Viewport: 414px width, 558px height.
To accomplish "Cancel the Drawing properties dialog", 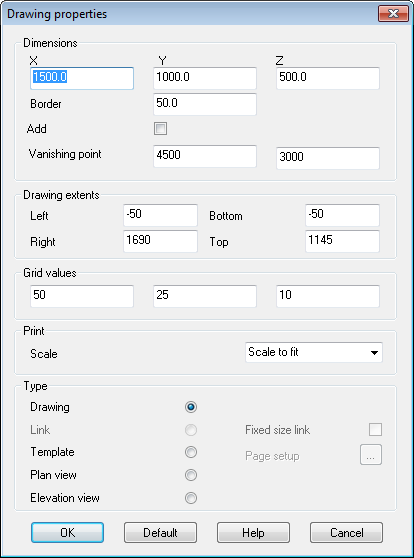I will click(x=346, y=532).
